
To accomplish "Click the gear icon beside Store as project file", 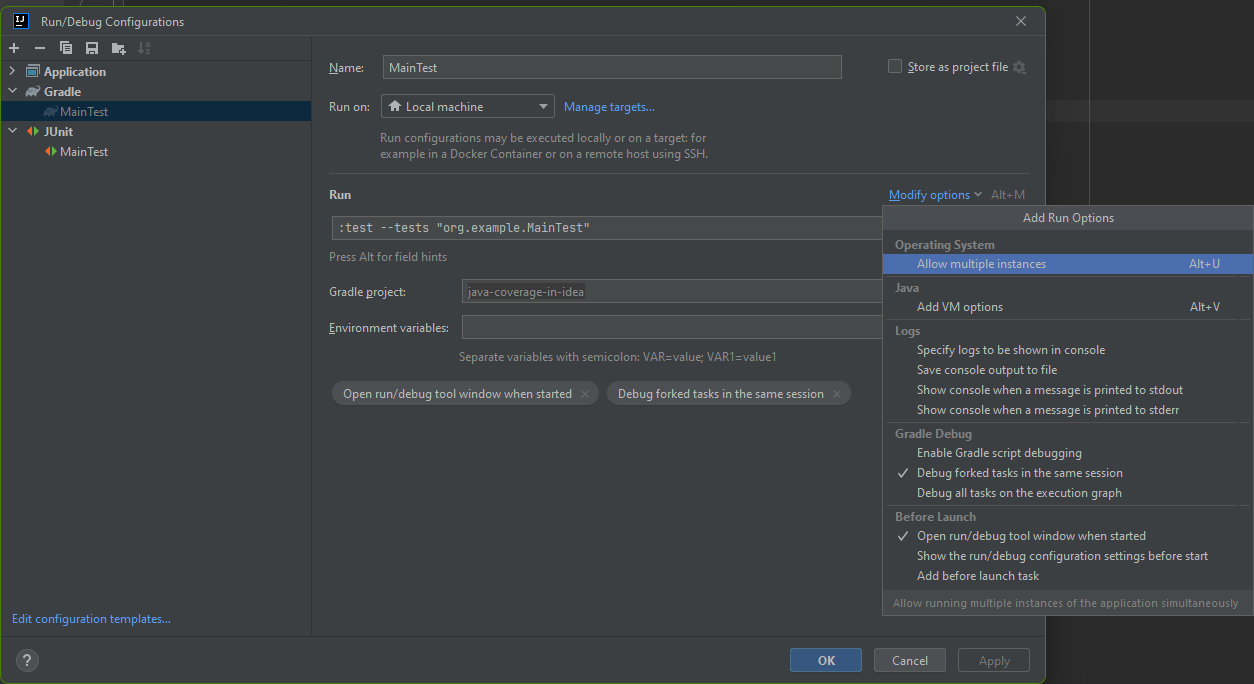I will coord(1018,67).
